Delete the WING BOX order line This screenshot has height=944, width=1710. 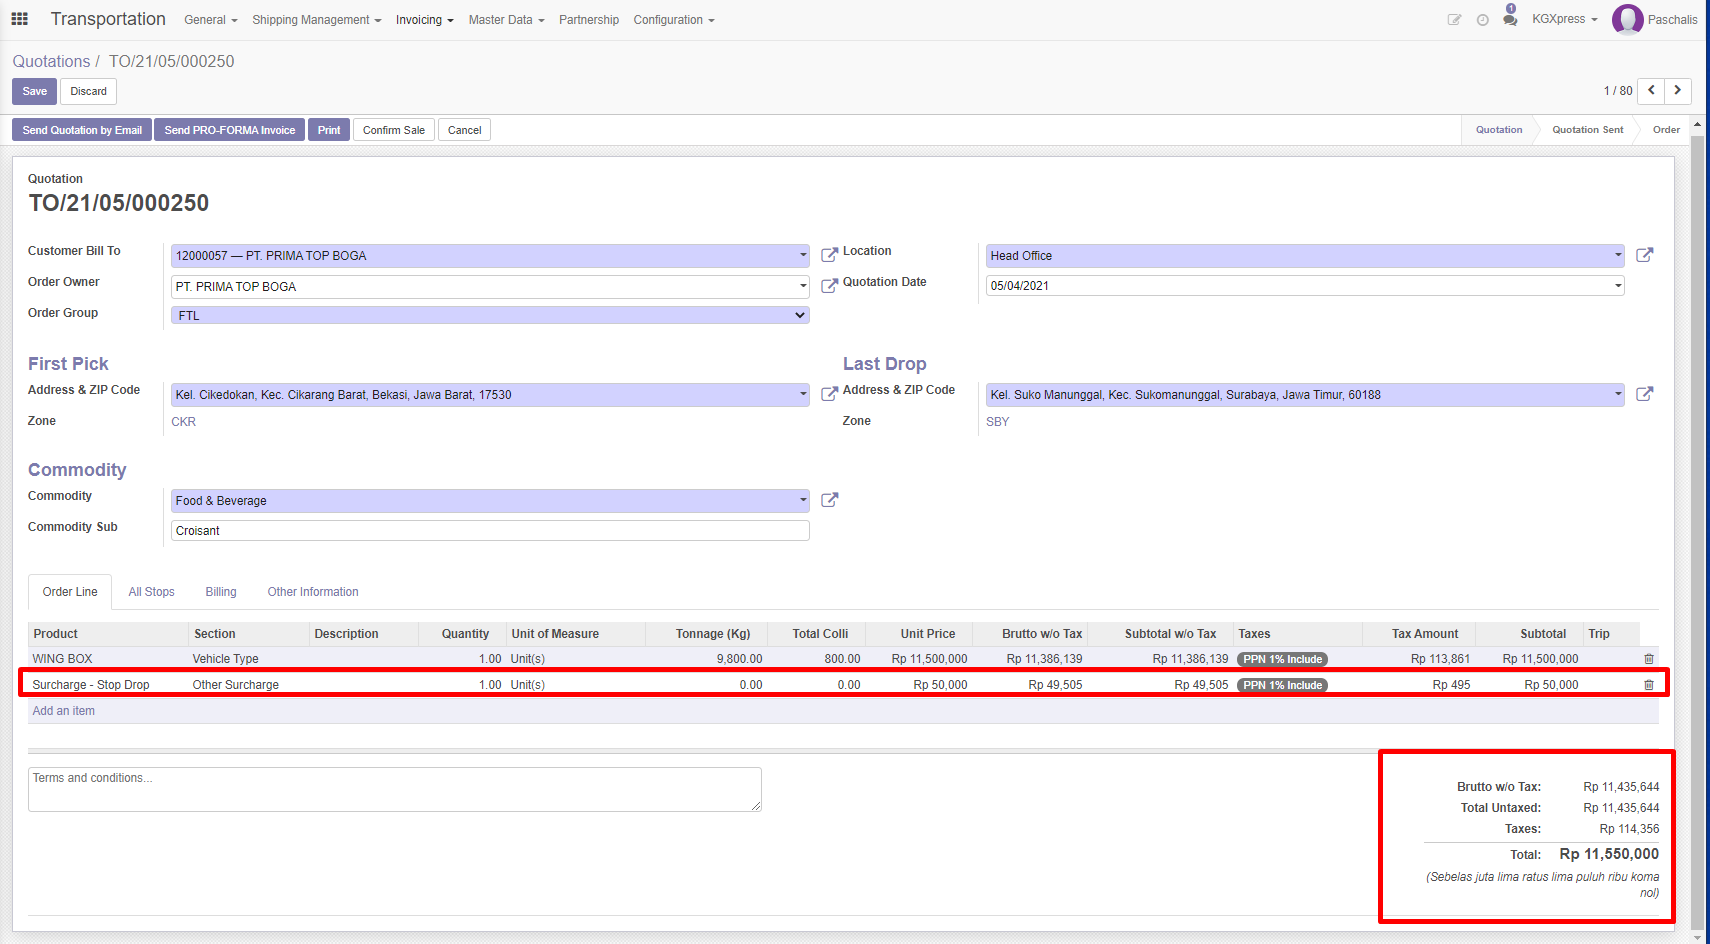pyautogui.click(x=1649, y=659)
